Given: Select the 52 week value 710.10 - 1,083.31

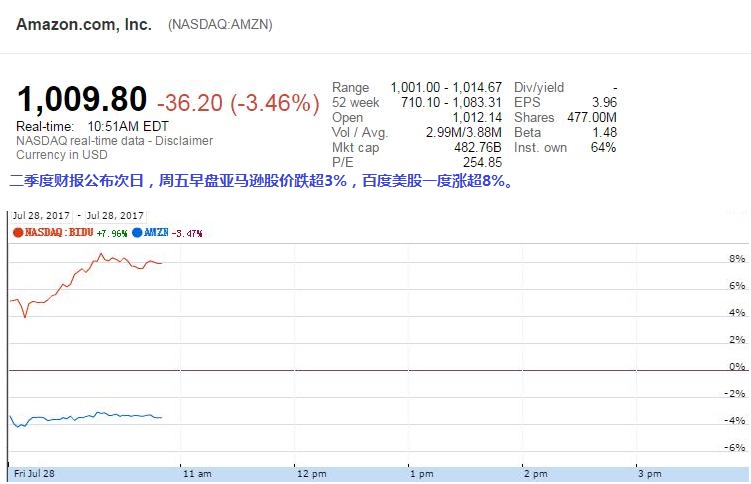Looking at the screenshot, I should 451,102.
